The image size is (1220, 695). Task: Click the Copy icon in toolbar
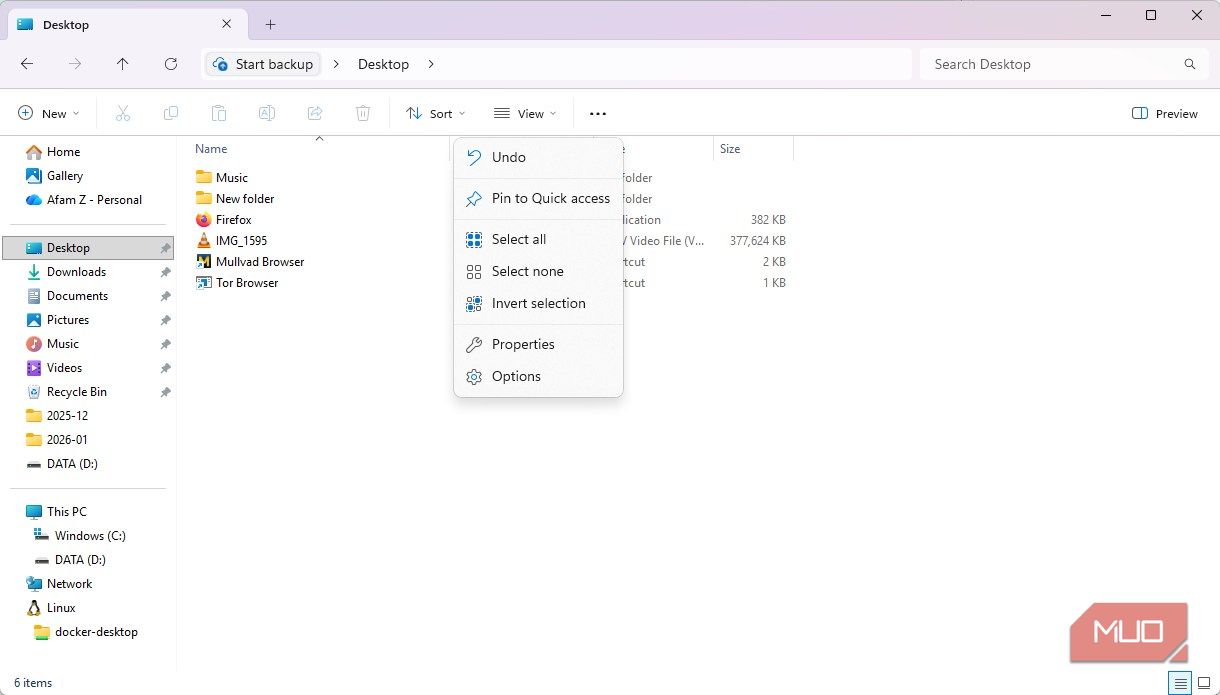click(x=171, y=114)
